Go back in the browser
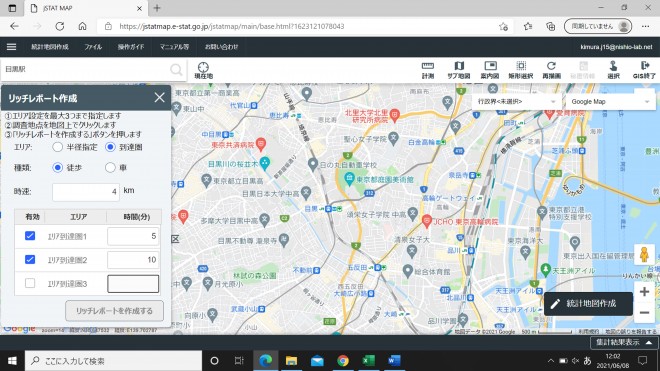The image size is (660, 371). pos(14,26)
